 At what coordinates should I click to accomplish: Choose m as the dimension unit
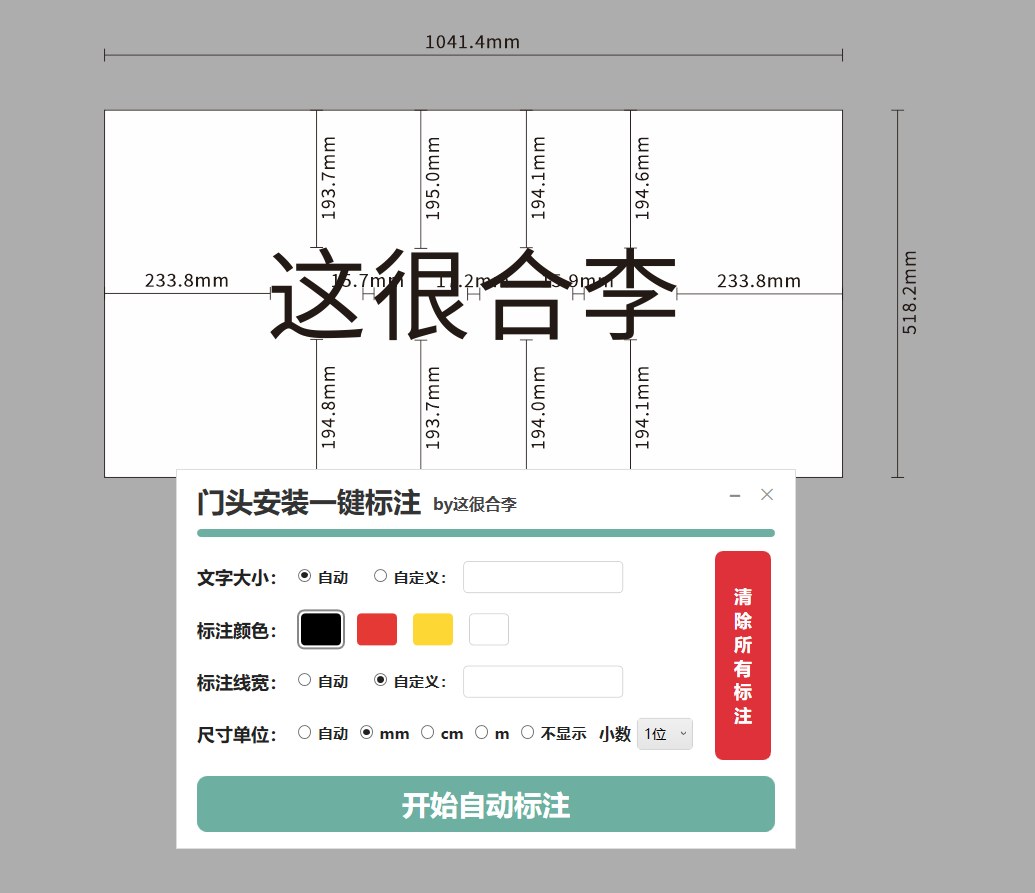point(482,732)
